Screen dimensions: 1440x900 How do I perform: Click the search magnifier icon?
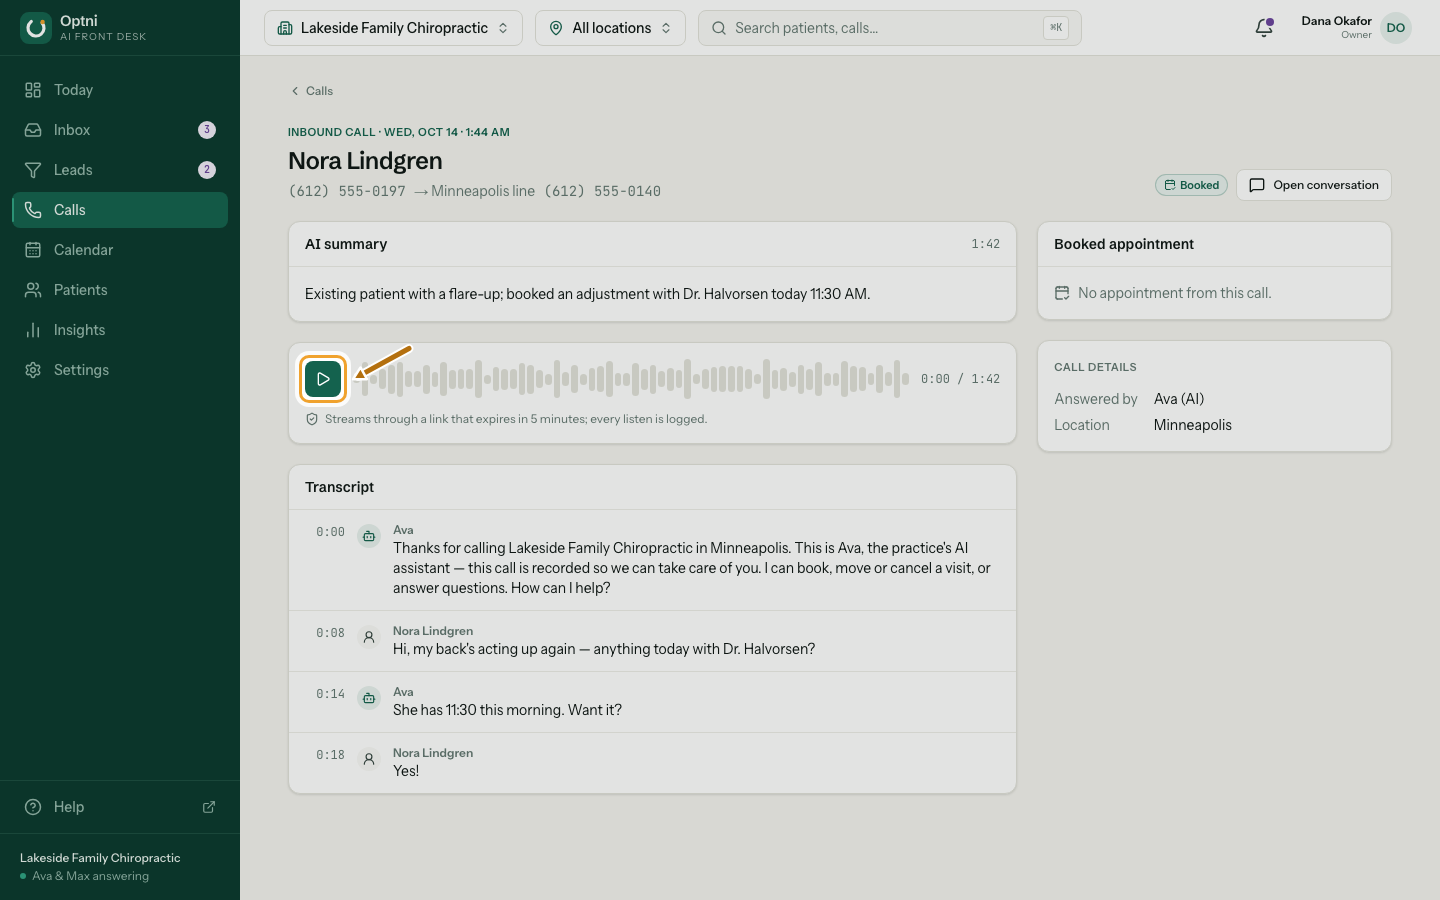point(719,28)
